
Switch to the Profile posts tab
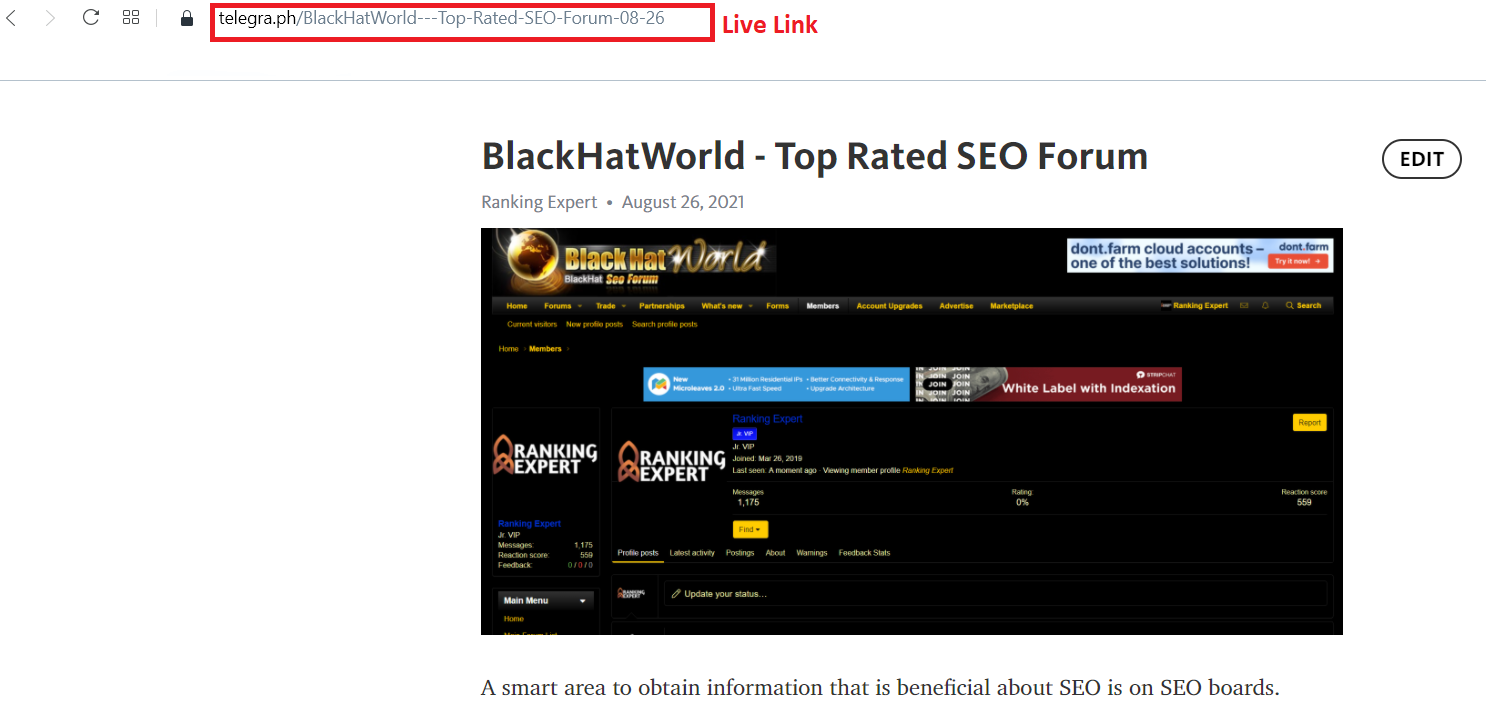coord(638,553)
